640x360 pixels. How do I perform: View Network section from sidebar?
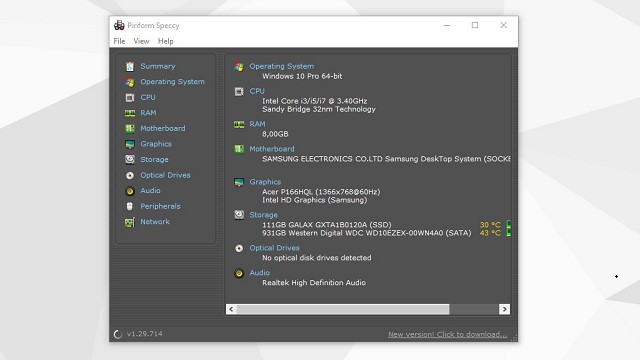(155, 222)
